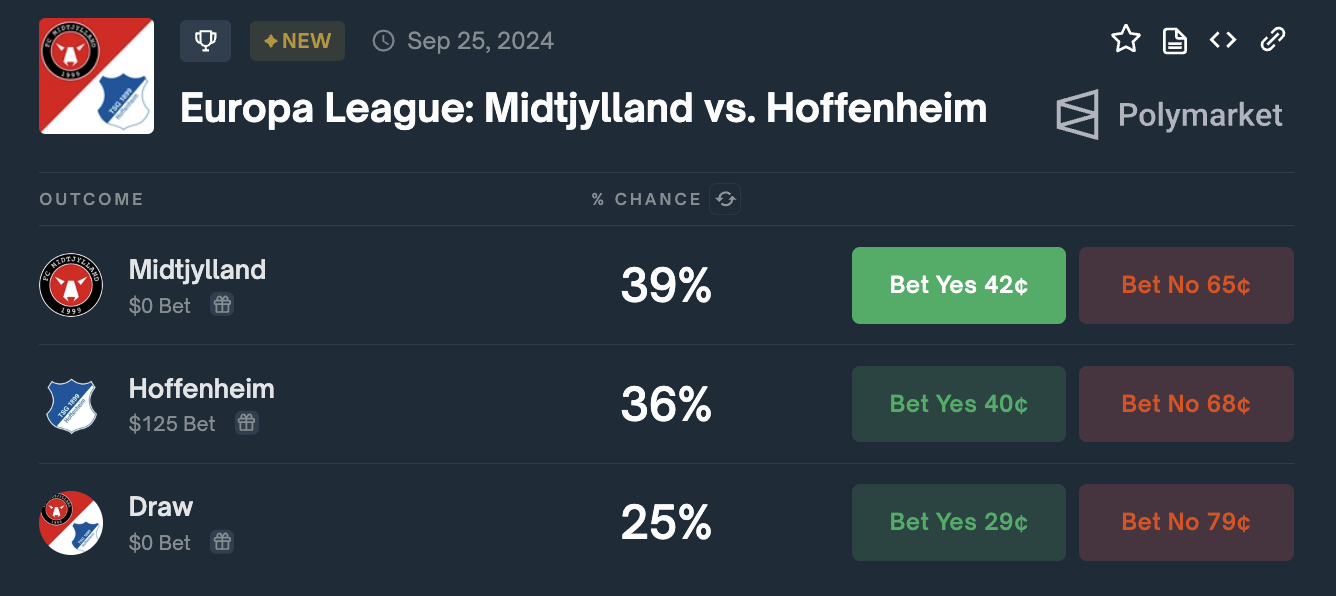
Task: Click gift icon under Midtjylland
Action: [x=222, y=305]
